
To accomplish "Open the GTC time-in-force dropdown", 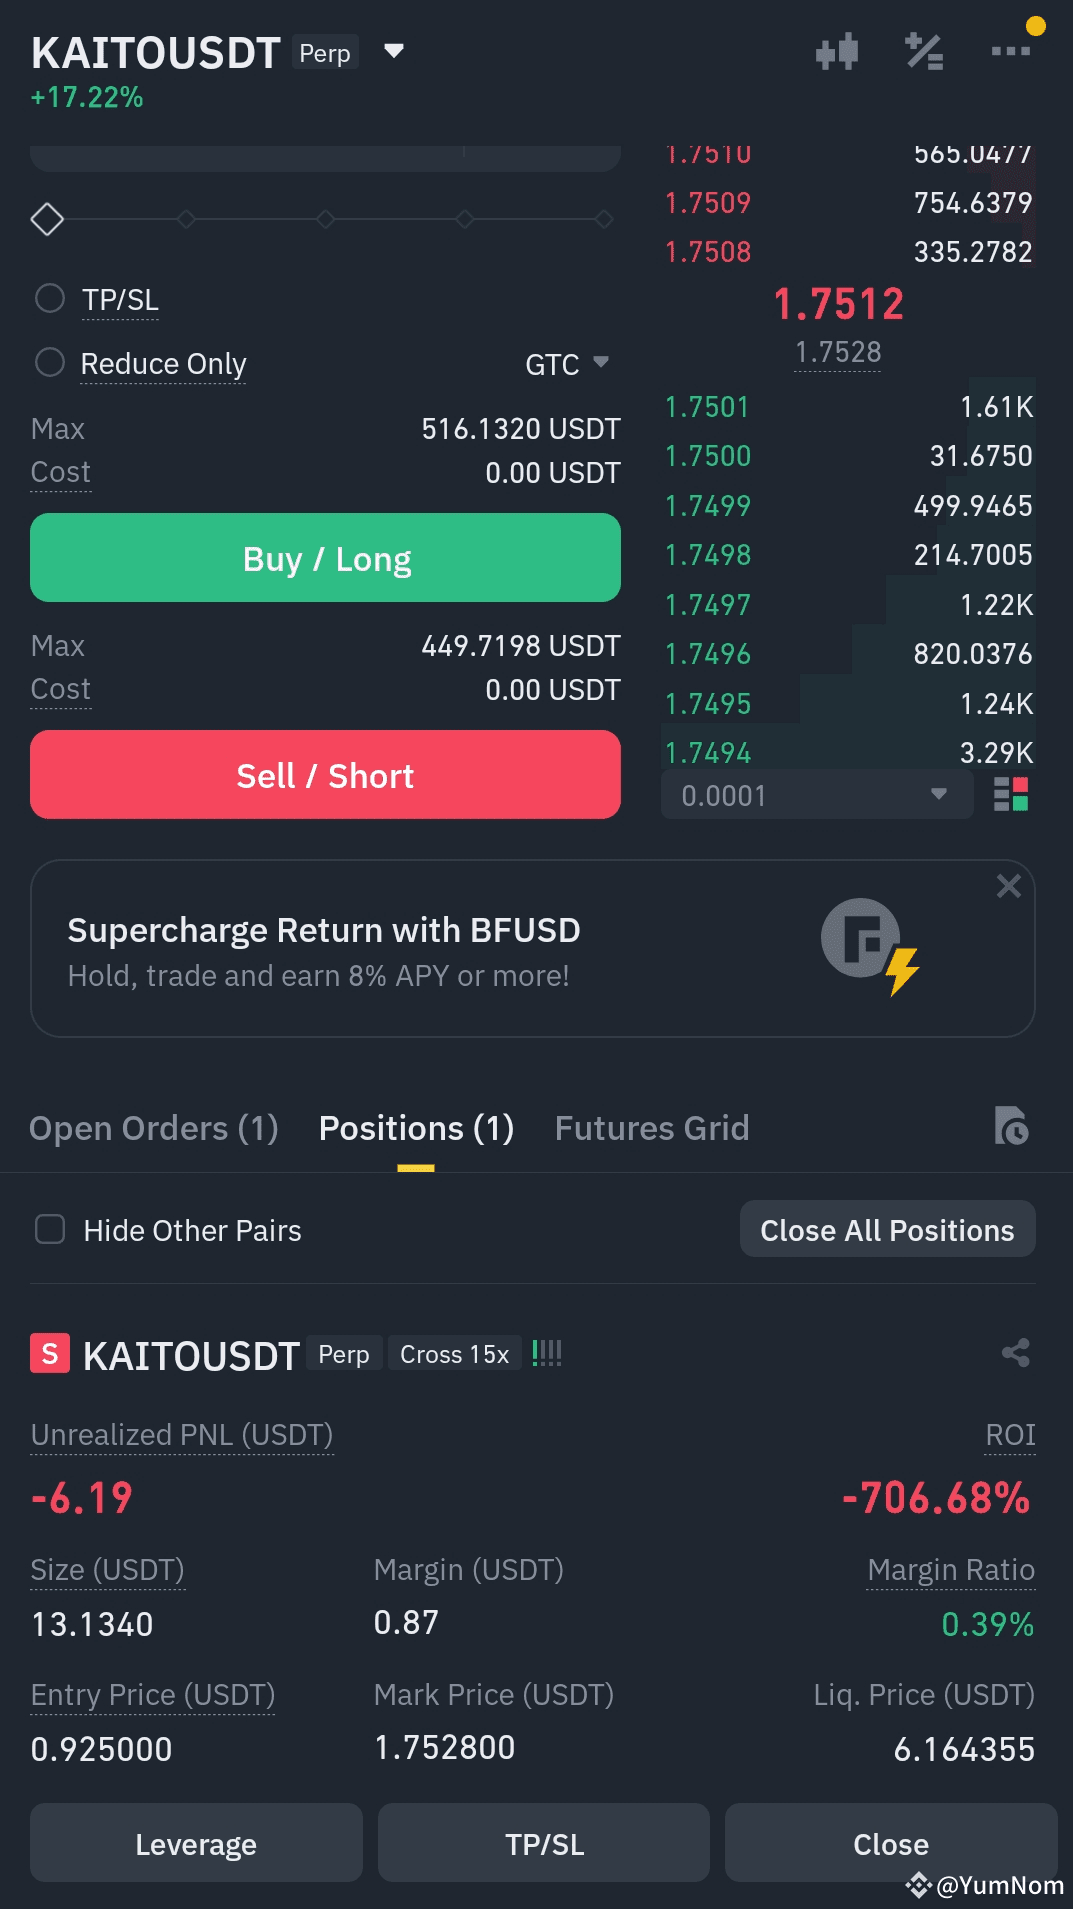I will pyautogui.click(x=567, y=364).
